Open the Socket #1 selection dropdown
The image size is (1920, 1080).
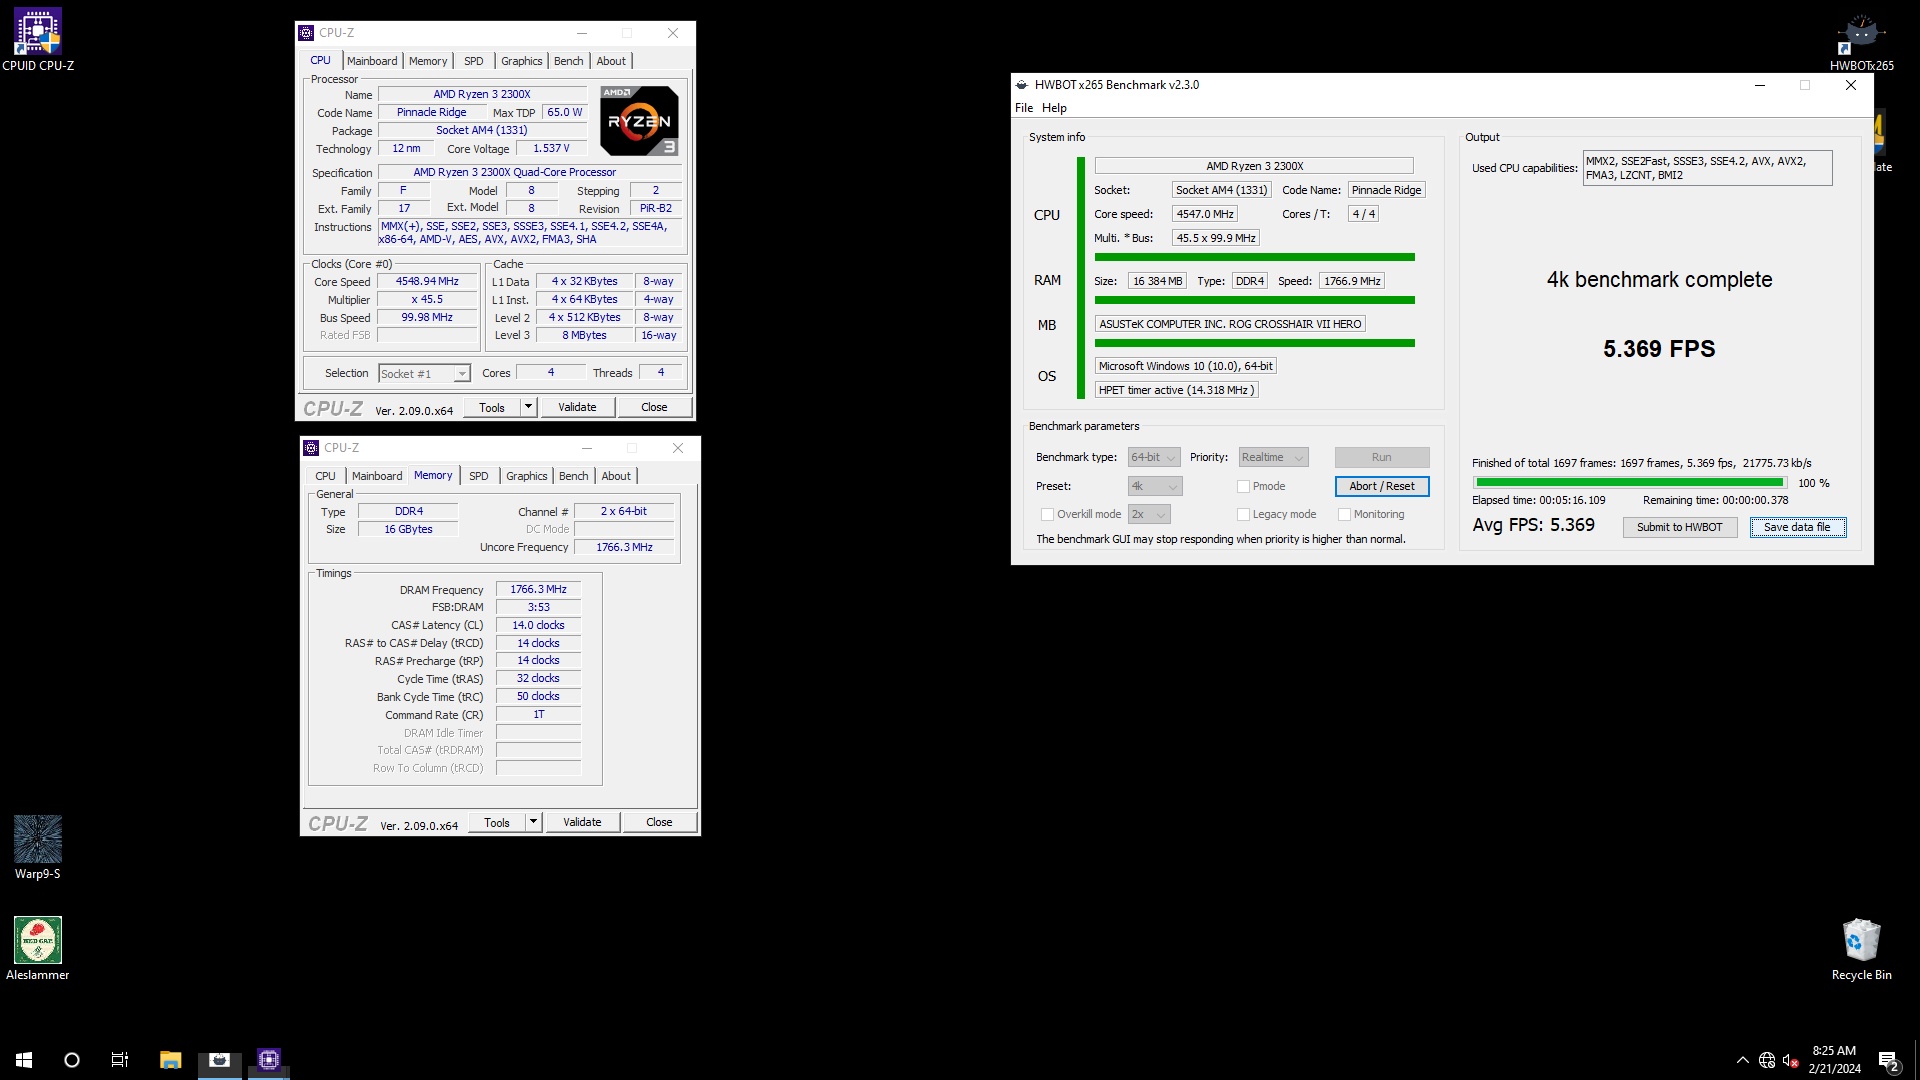click(x=424, y=374)
